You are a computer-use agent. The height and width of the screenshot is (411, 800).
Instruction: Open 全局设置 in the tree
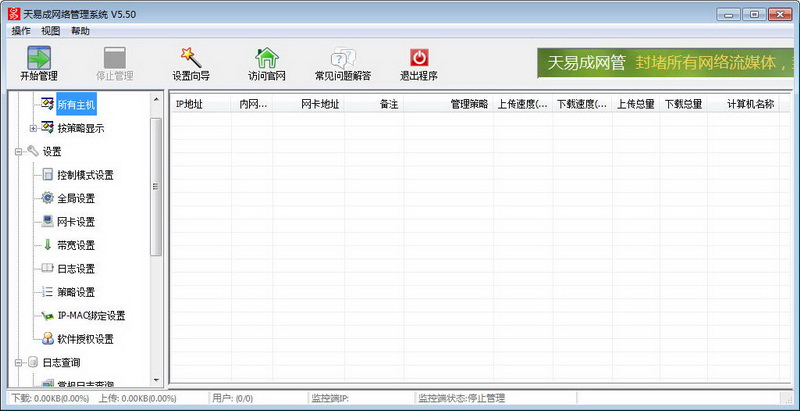click(76, 199)
